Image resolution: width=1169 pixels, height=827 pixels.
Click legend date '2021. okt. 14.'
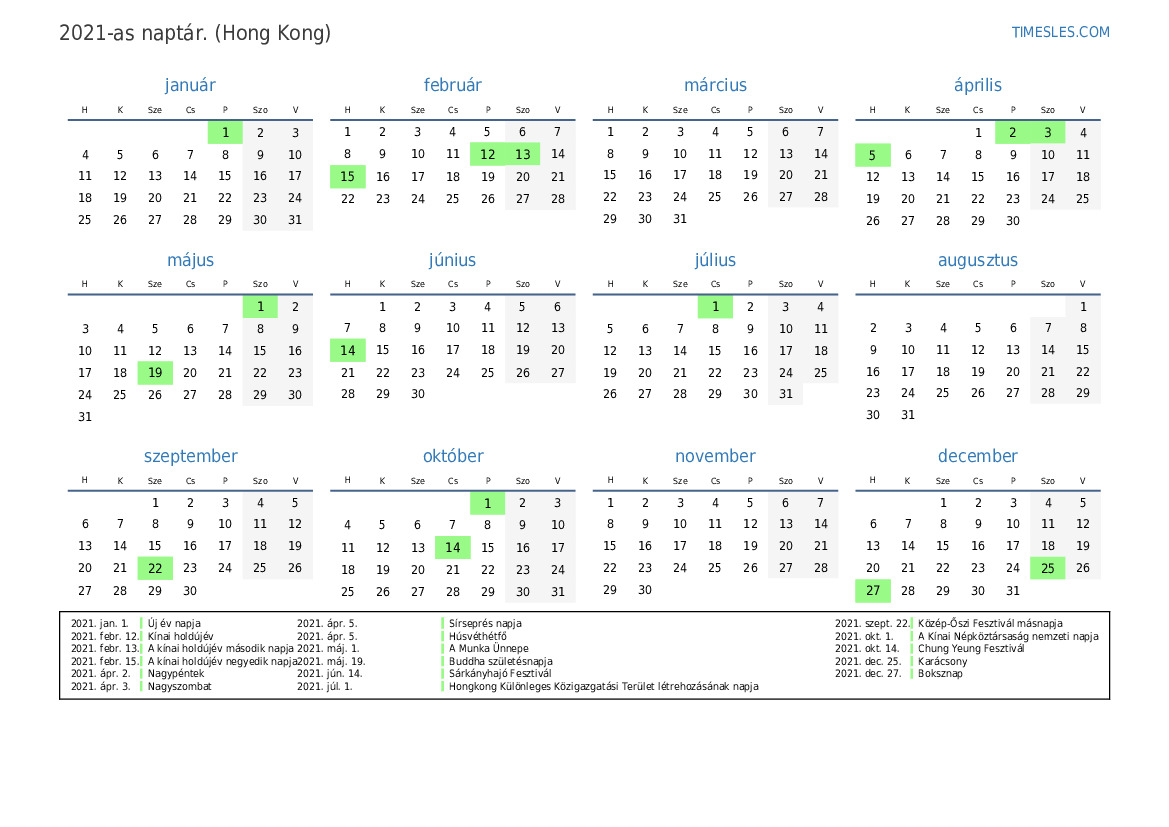(x=867, y=649)
